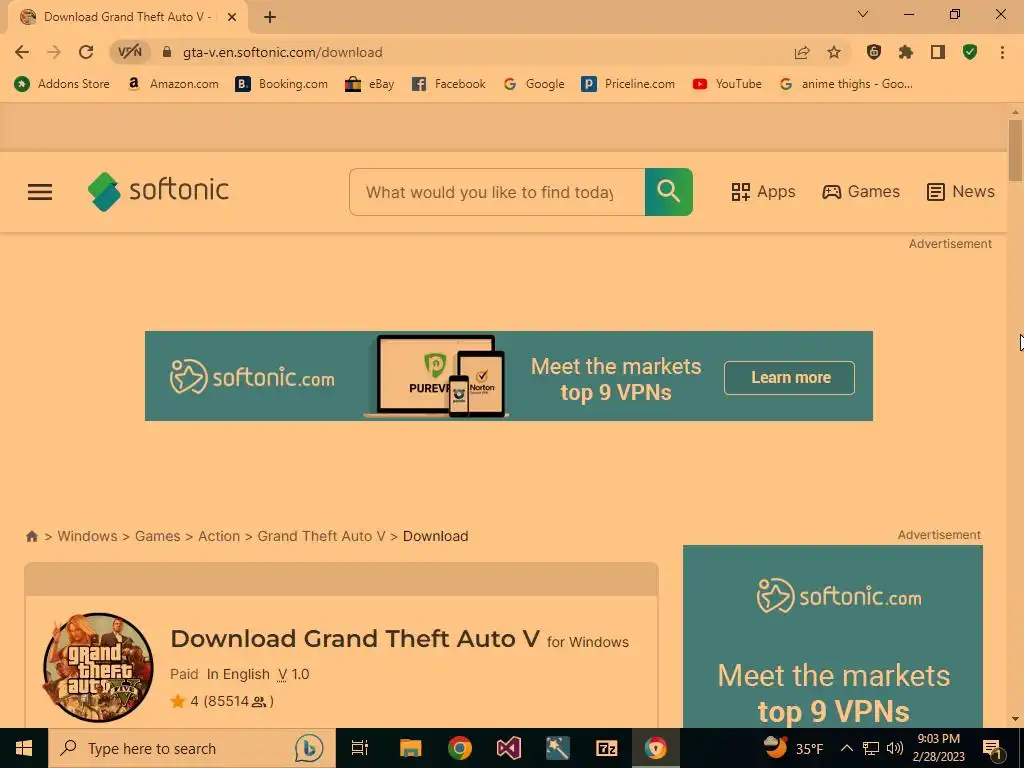Go to Windows breadcrumb link
This screenshot has height=768, width=1024.
click(88, 536)
